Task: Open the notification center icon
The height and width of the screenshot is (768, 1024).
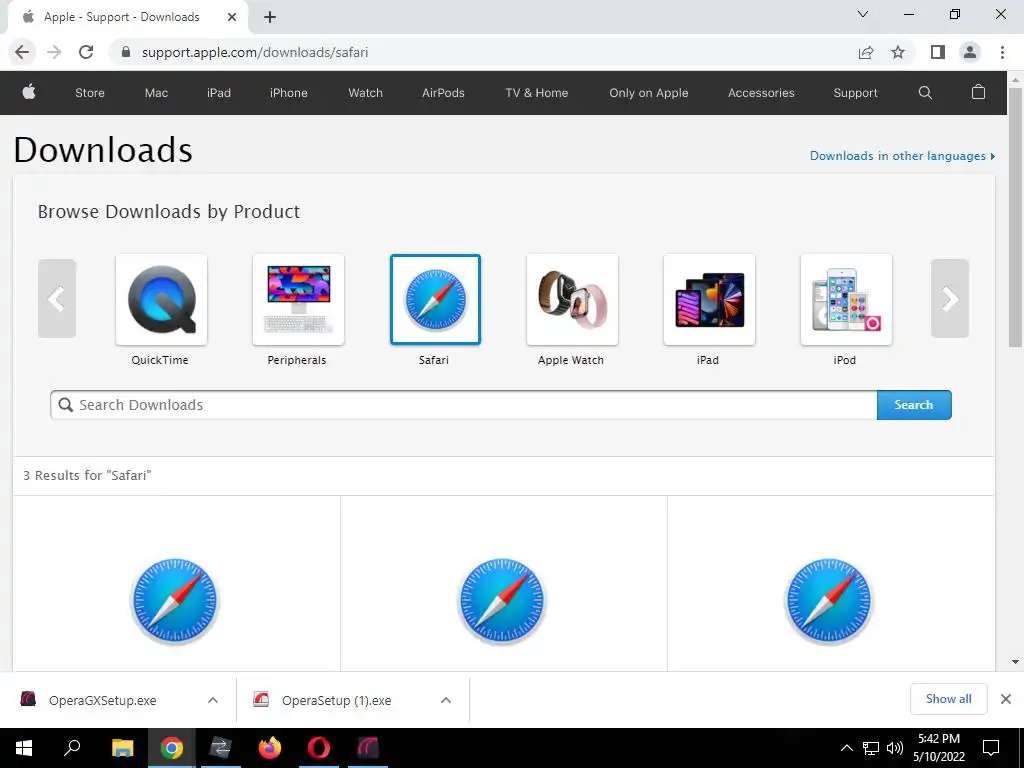Action: pos(991,748)
